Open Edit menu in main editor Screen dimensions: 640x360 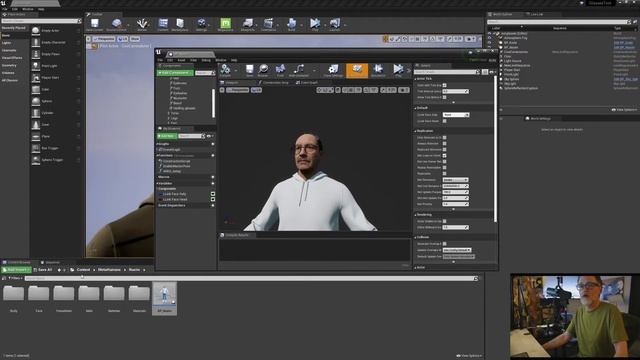tap(15, 9)
